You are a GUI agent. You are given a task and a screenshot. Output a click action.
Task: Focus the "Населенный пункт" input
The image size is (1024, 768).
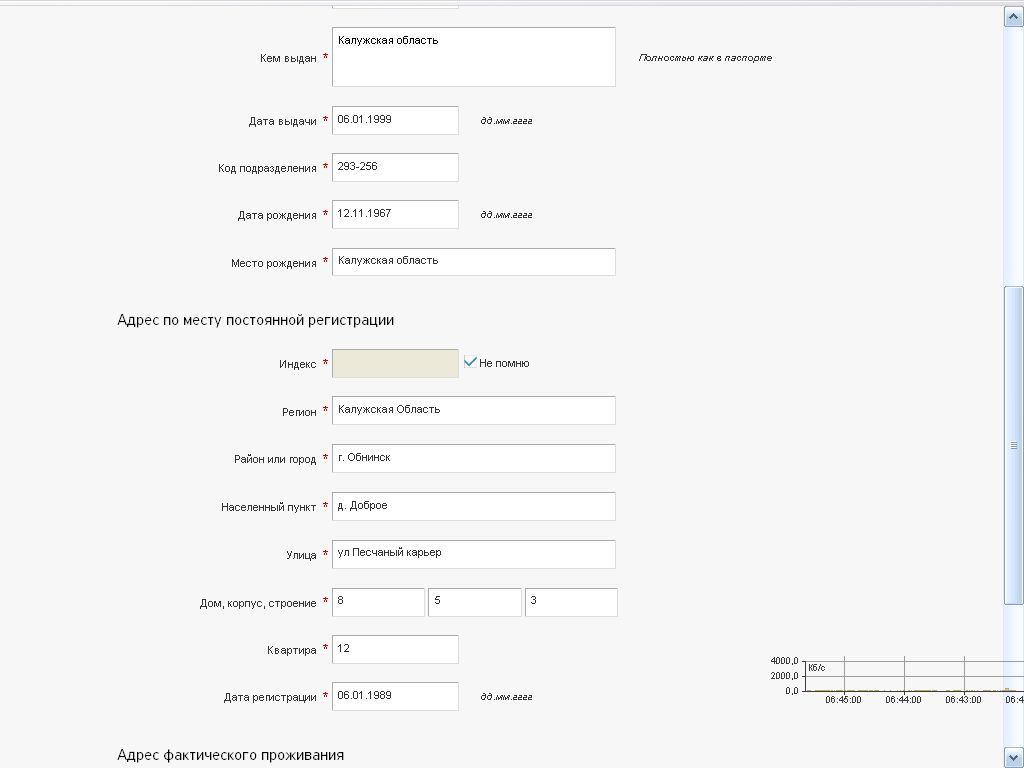473,506
